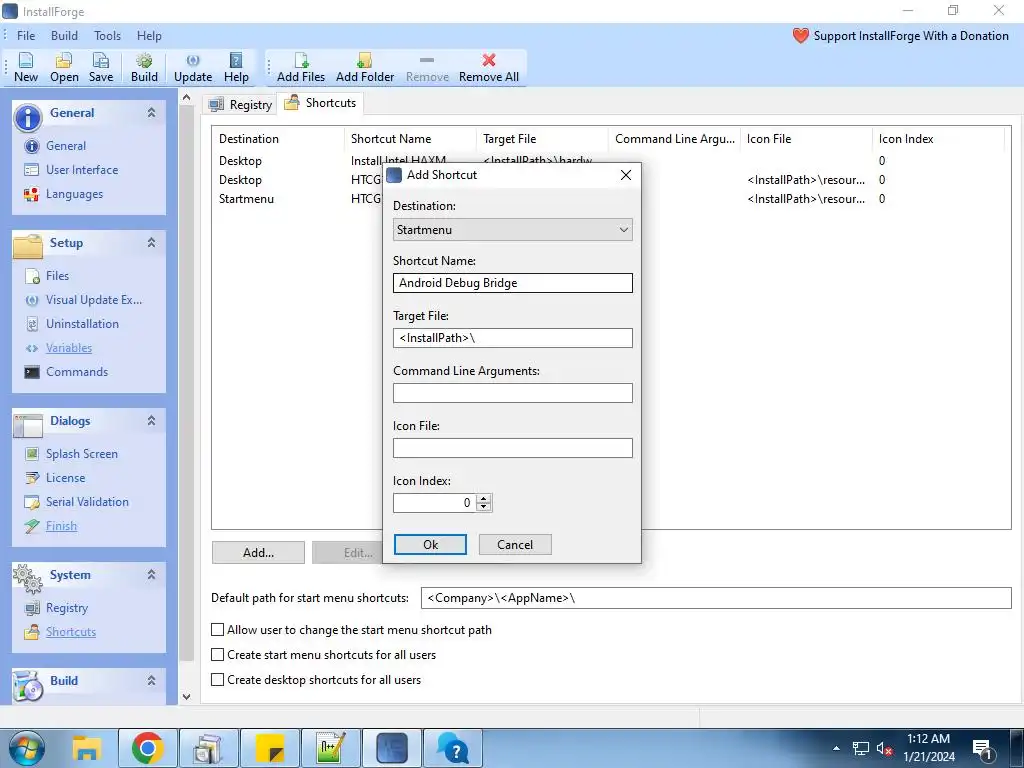Enable Allow user to change start menu path
Image resolution: width=1024 pixels, height=768 pixels.
tap(217, 630)
